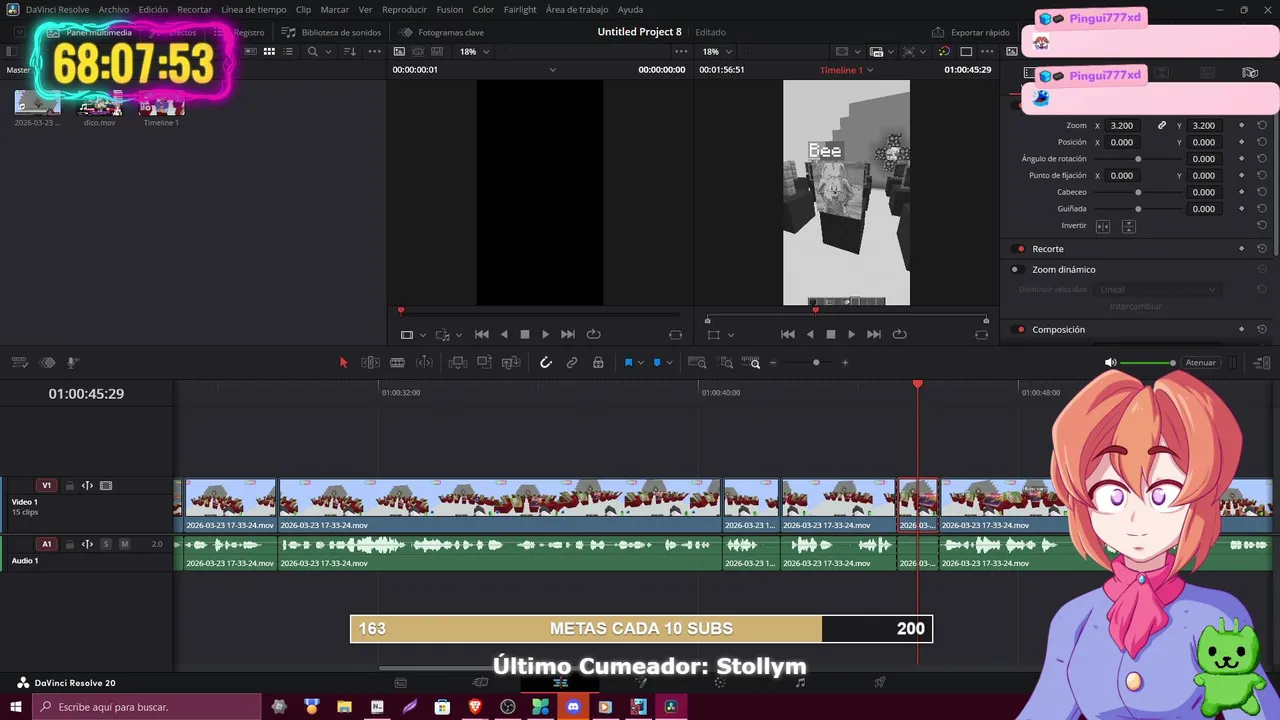The width and height of the screenshot is (1280, 720).
Task: Expand Zoom dinámico section
Action: click(1064, 270)
